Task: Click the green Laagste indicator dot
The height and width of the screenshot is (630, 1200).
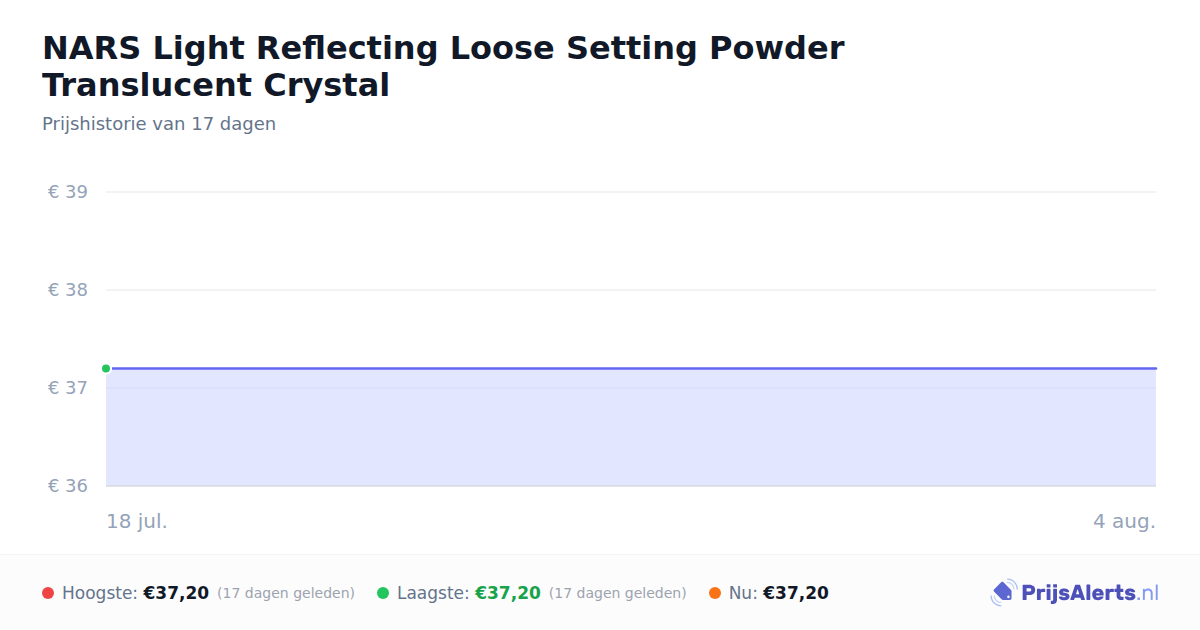Action: pyautogui.click(x=383, y=593)
